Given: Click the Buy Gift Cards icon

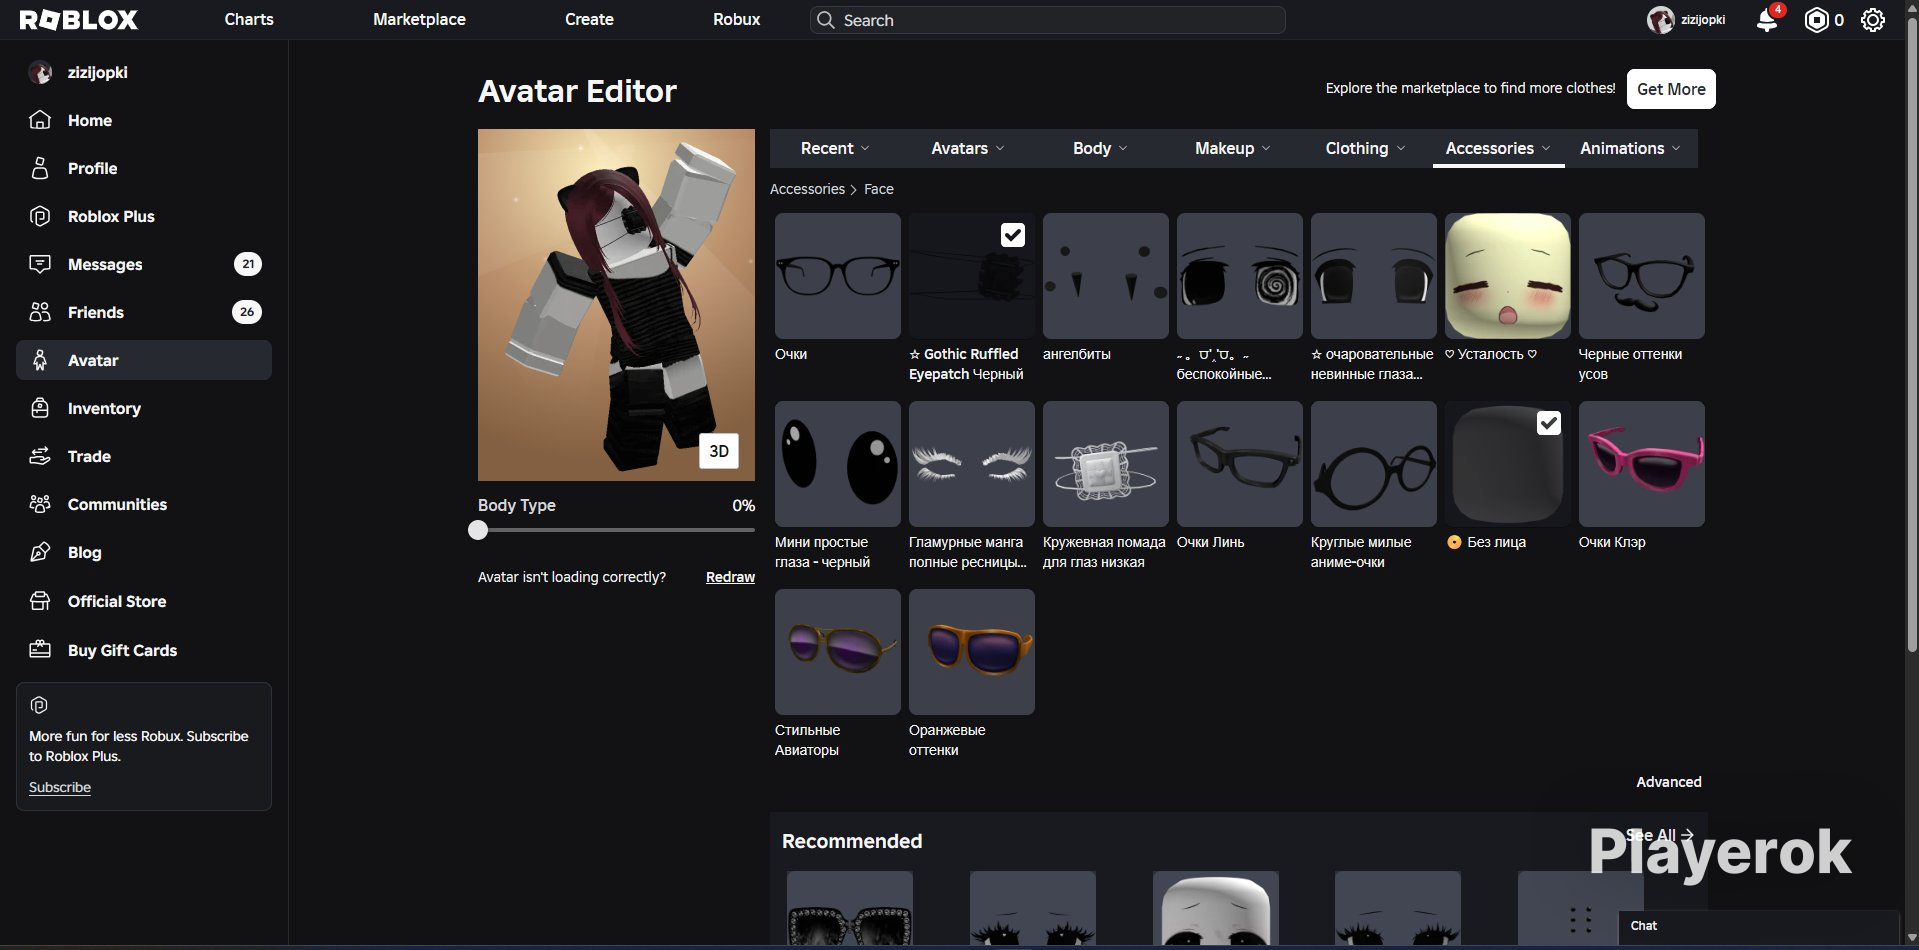Looking at the screenshot, I should point(40,650).
